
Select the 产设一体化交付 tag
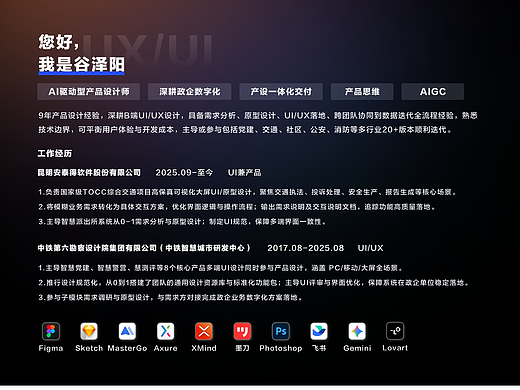281,92
